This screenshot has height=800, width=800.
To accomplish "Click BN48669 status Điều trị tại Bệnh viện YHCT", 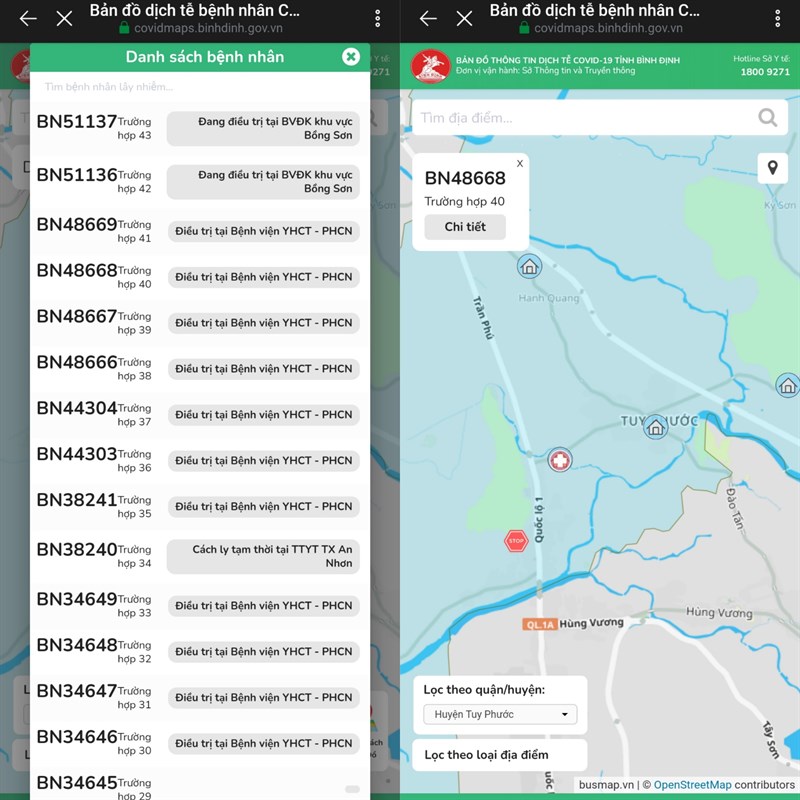I will click(264, 231).
